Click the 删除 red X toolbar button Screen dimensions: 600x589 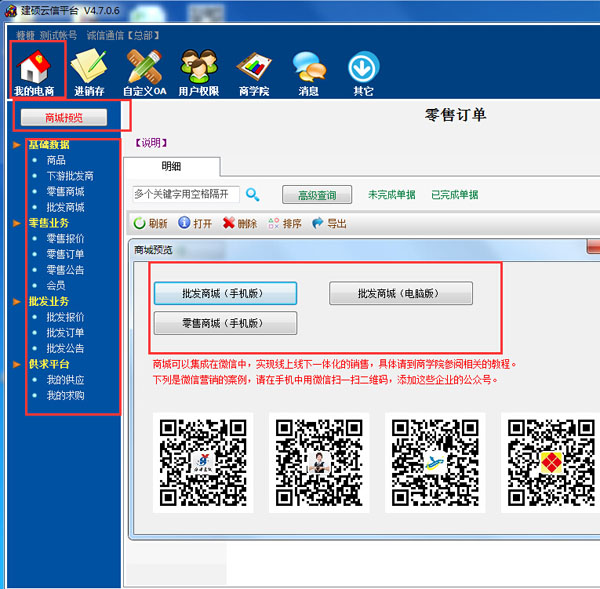[240, 223]
